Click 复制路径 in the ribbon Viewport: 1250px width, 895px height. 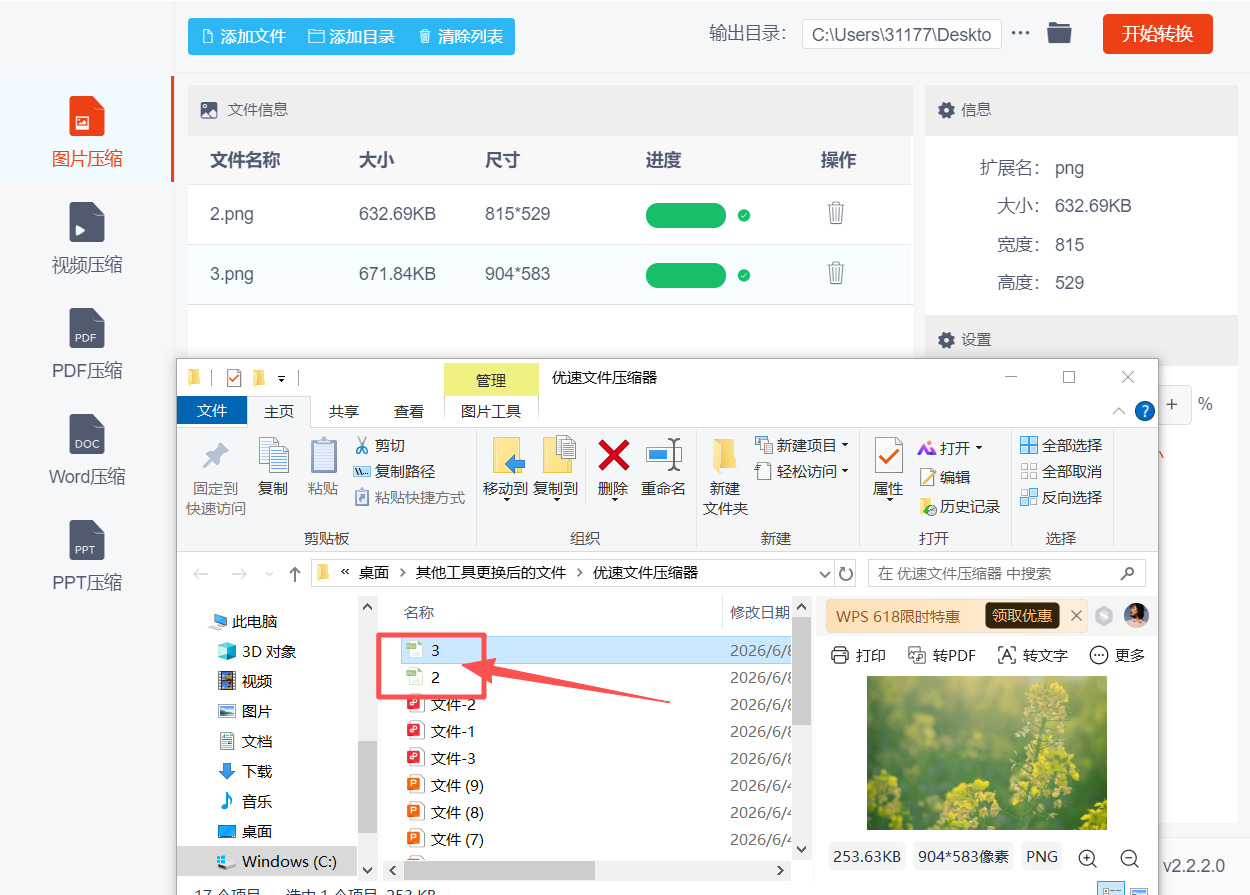[394, 471]
